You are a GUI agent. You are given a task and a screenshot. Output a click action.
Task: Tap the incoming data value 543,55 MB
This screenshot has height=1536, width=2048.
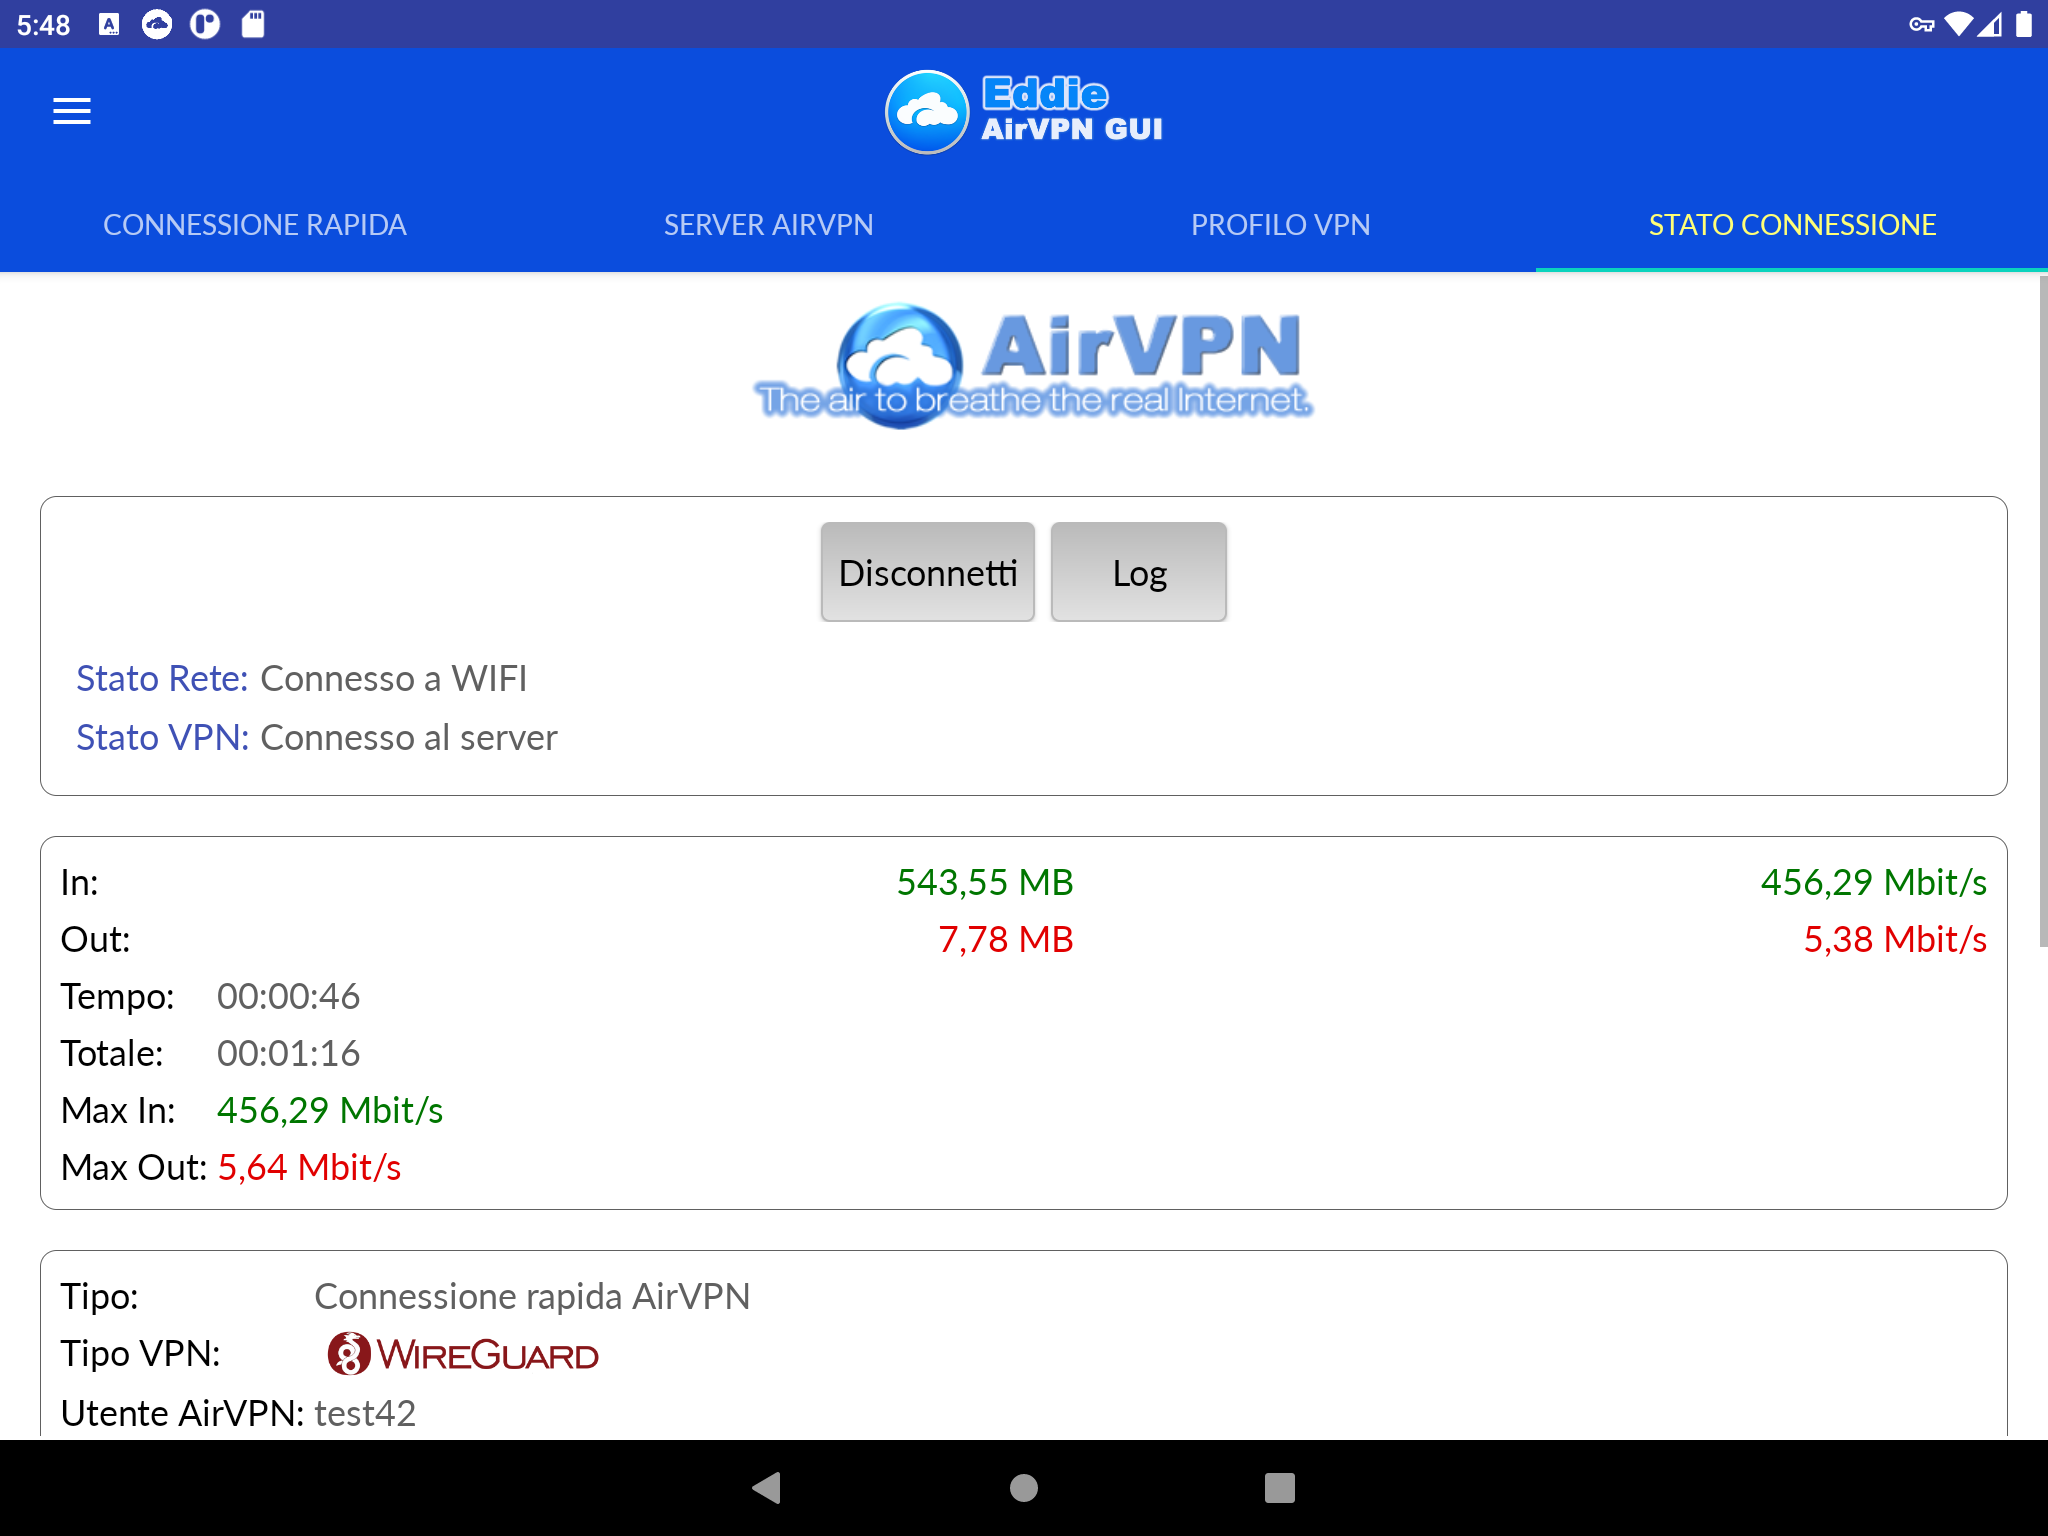pos(985,882)
